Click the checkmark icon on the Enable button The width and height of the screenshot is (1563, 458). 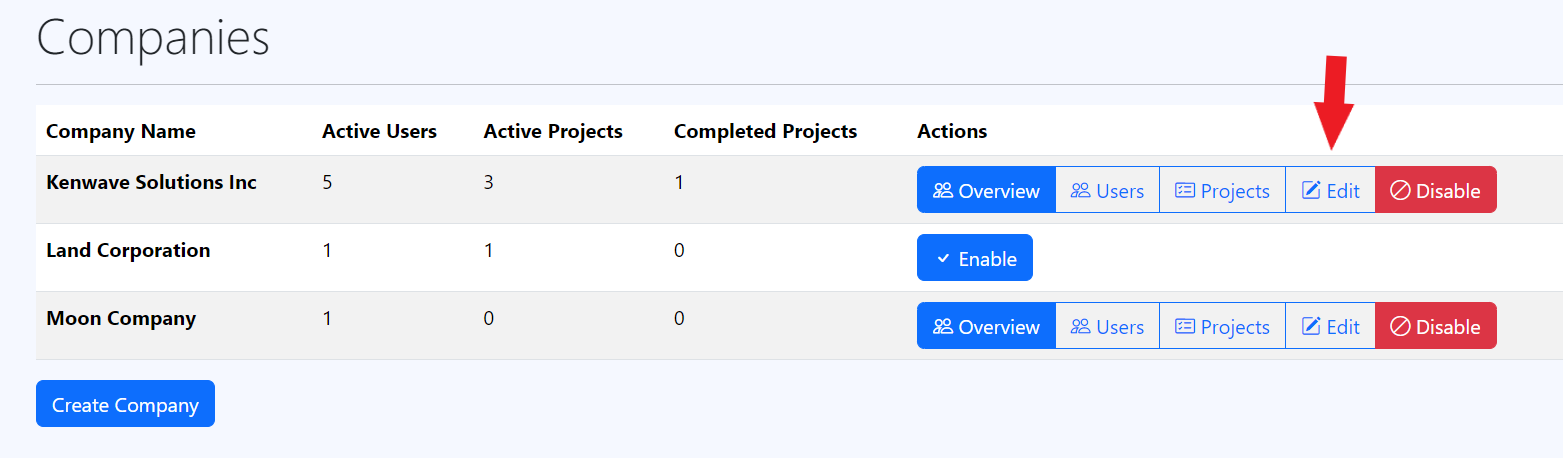(x=943, y=258)
